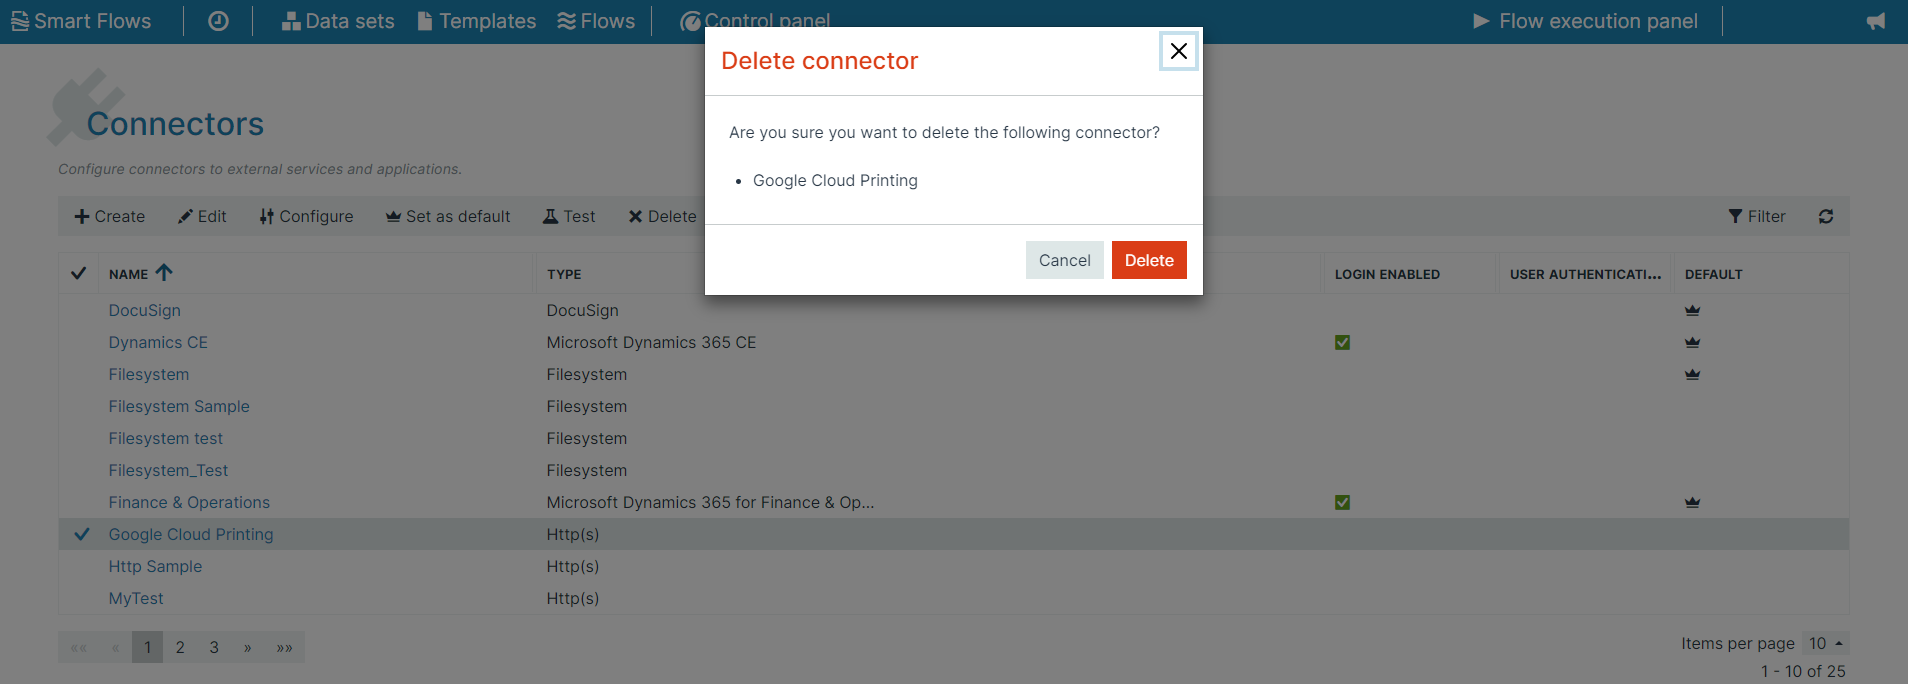The width and height of the screenshot is (1908, 684).
Task: Click the refresh icon next to Filter
Action: (1826, 216)
